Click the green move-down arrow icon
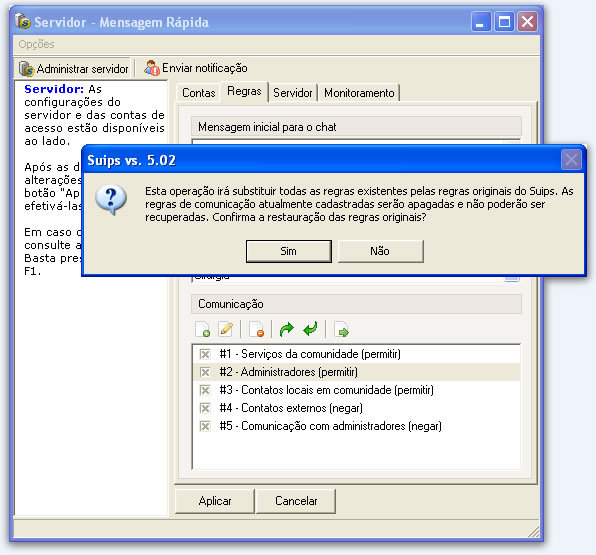The image size is (596, 555). pos(311,329)
